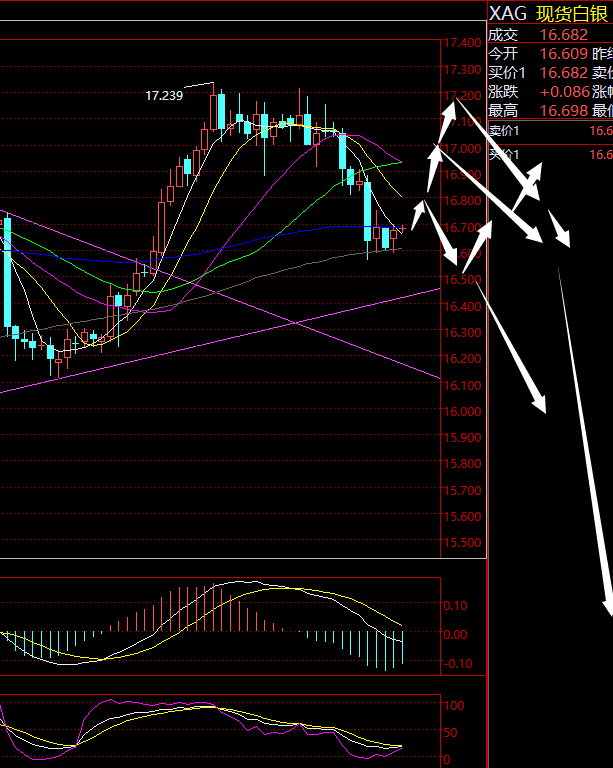Click the 15.600 price axis label
This screenshot has width=613, height=768.
coord(462,516)
